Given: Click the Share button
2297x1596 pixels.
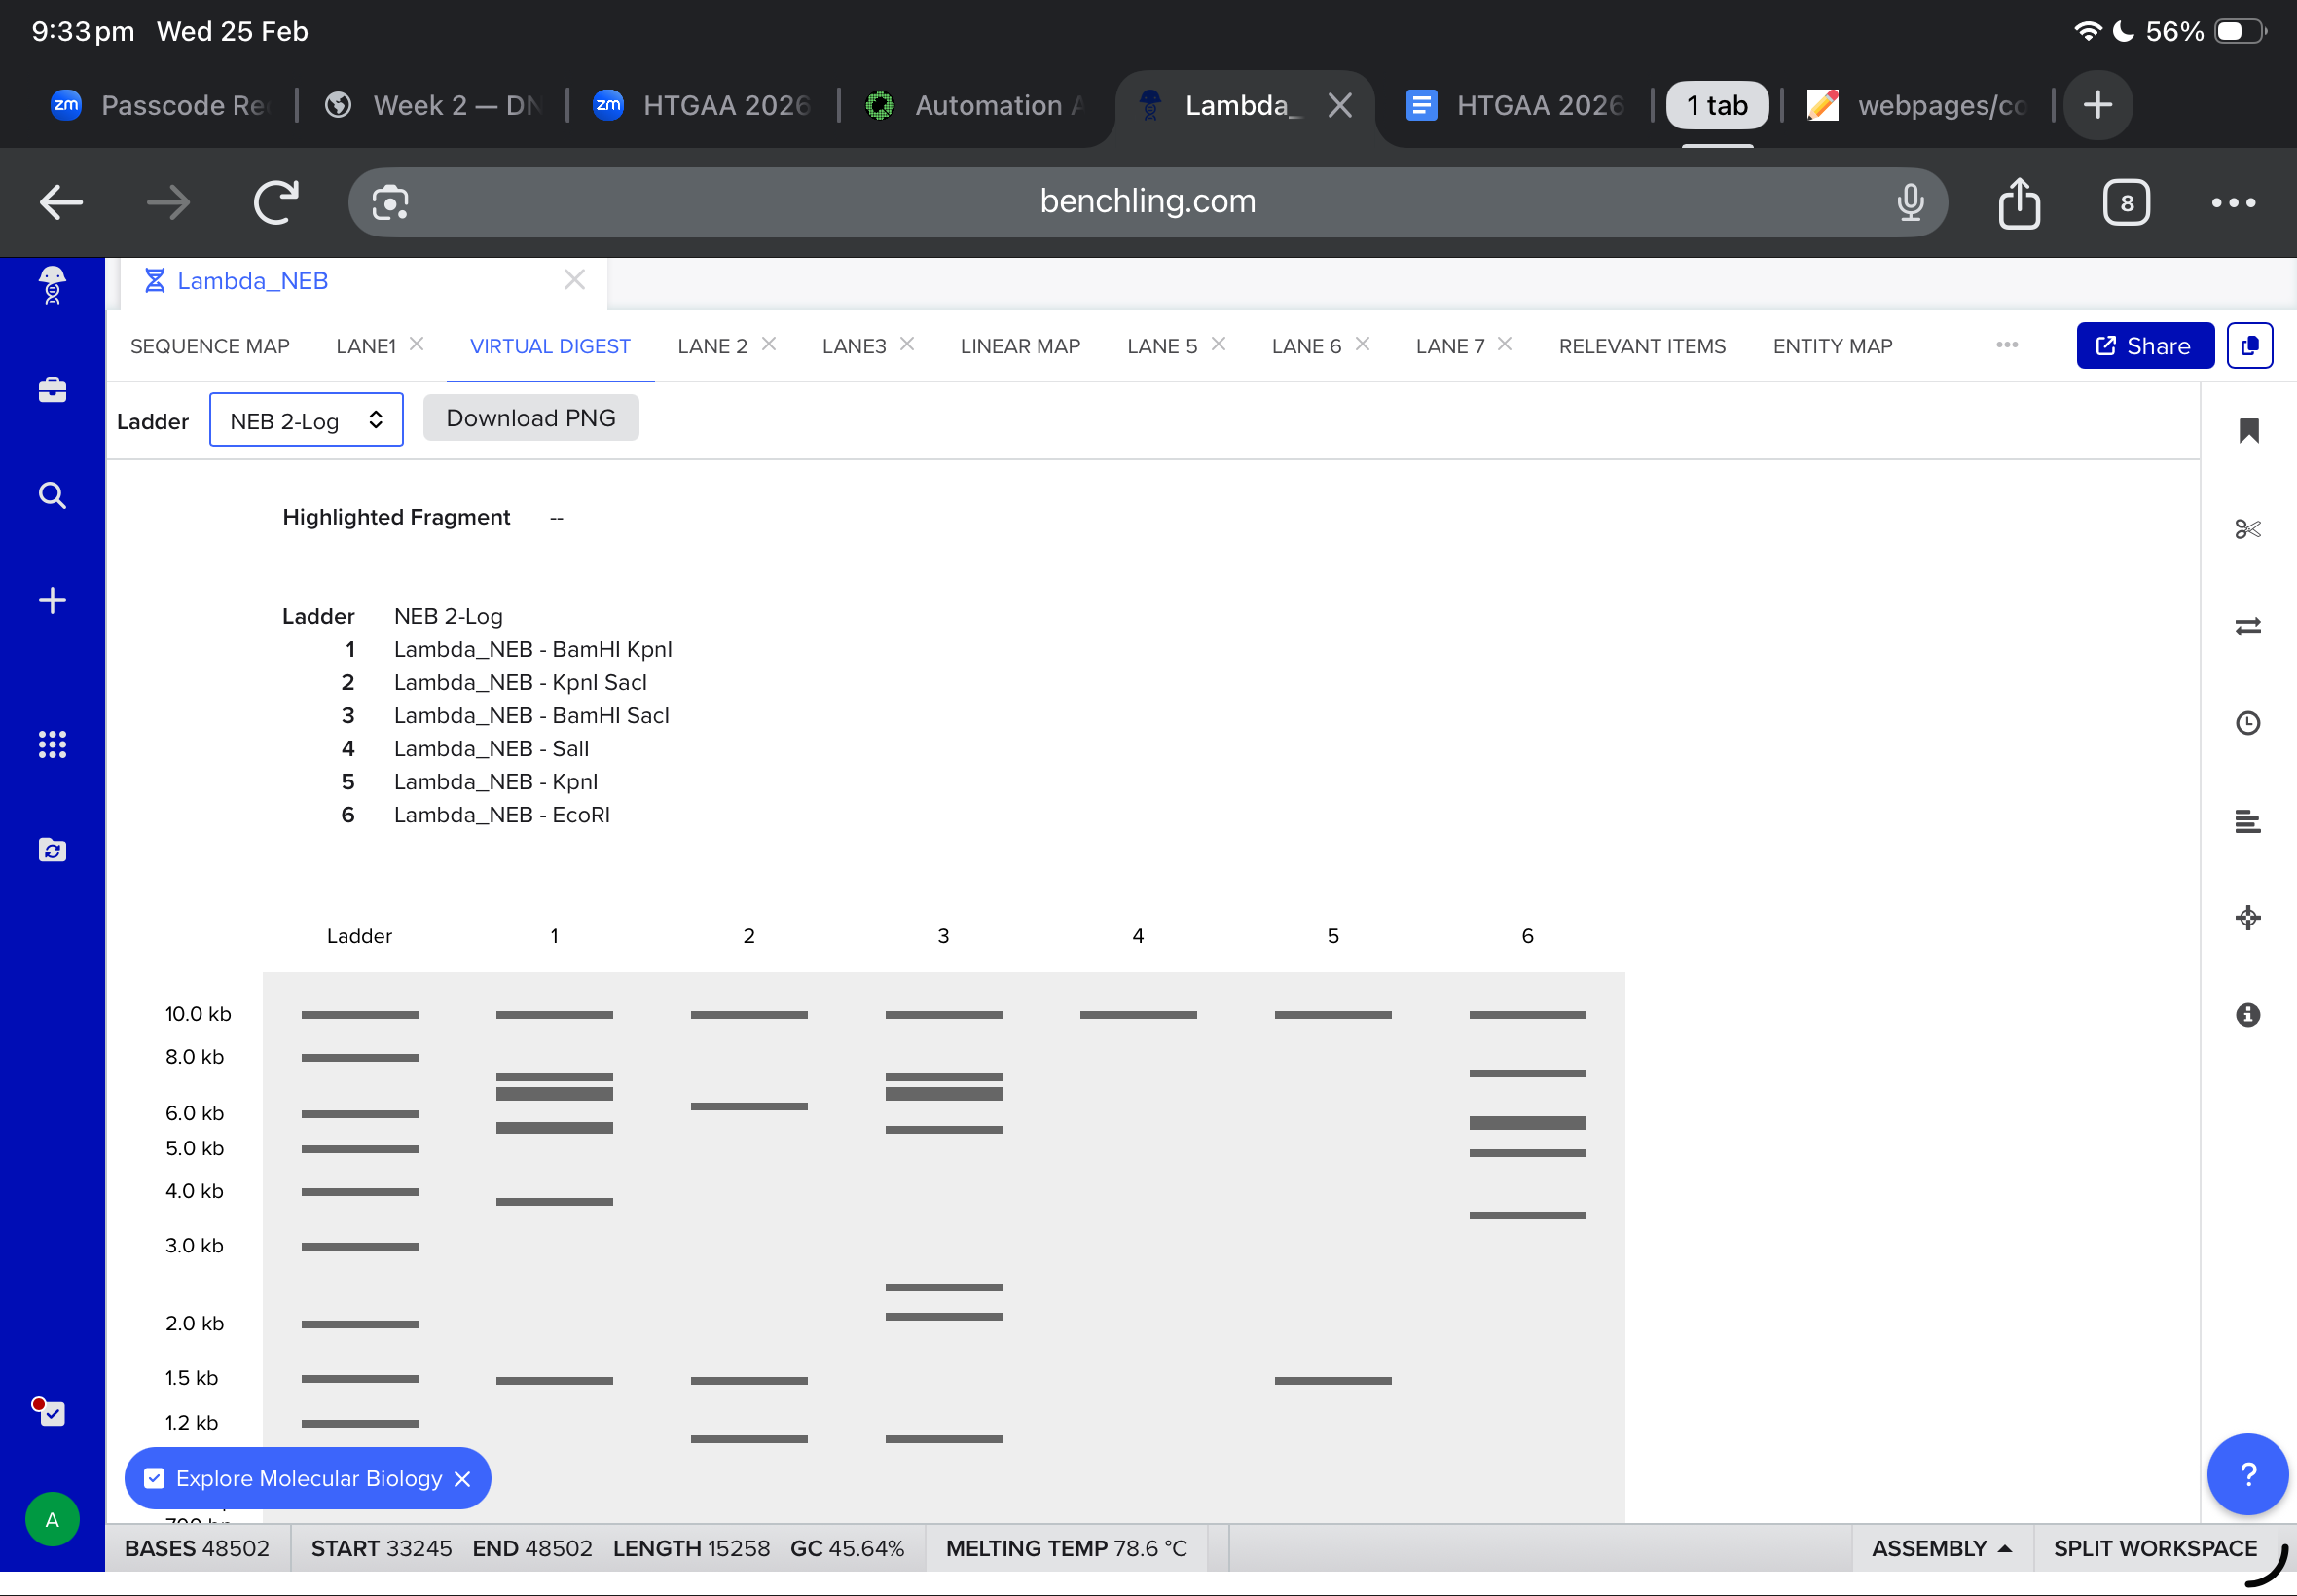Looking at the screenshot, I should (x=2144, y=346).
